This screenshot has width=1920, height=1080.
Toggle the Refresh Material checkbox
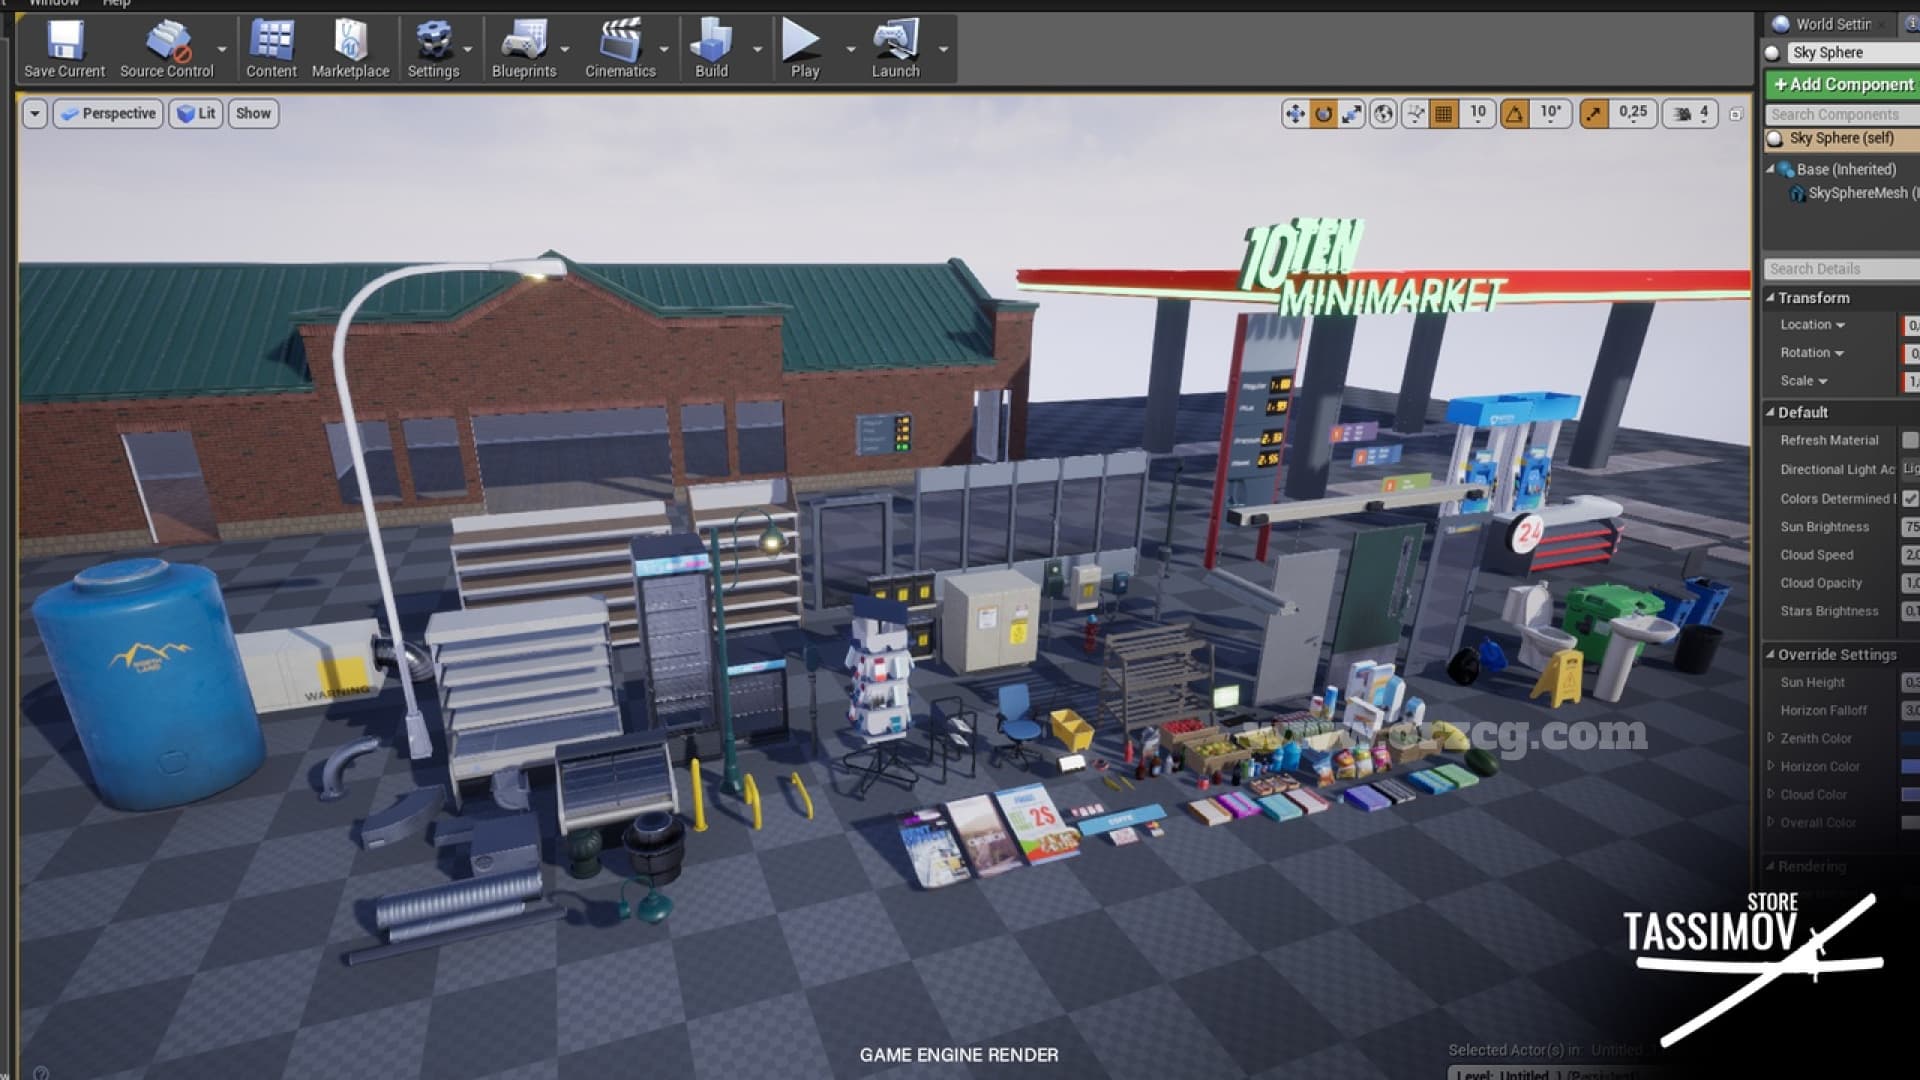pos(1910,440)
